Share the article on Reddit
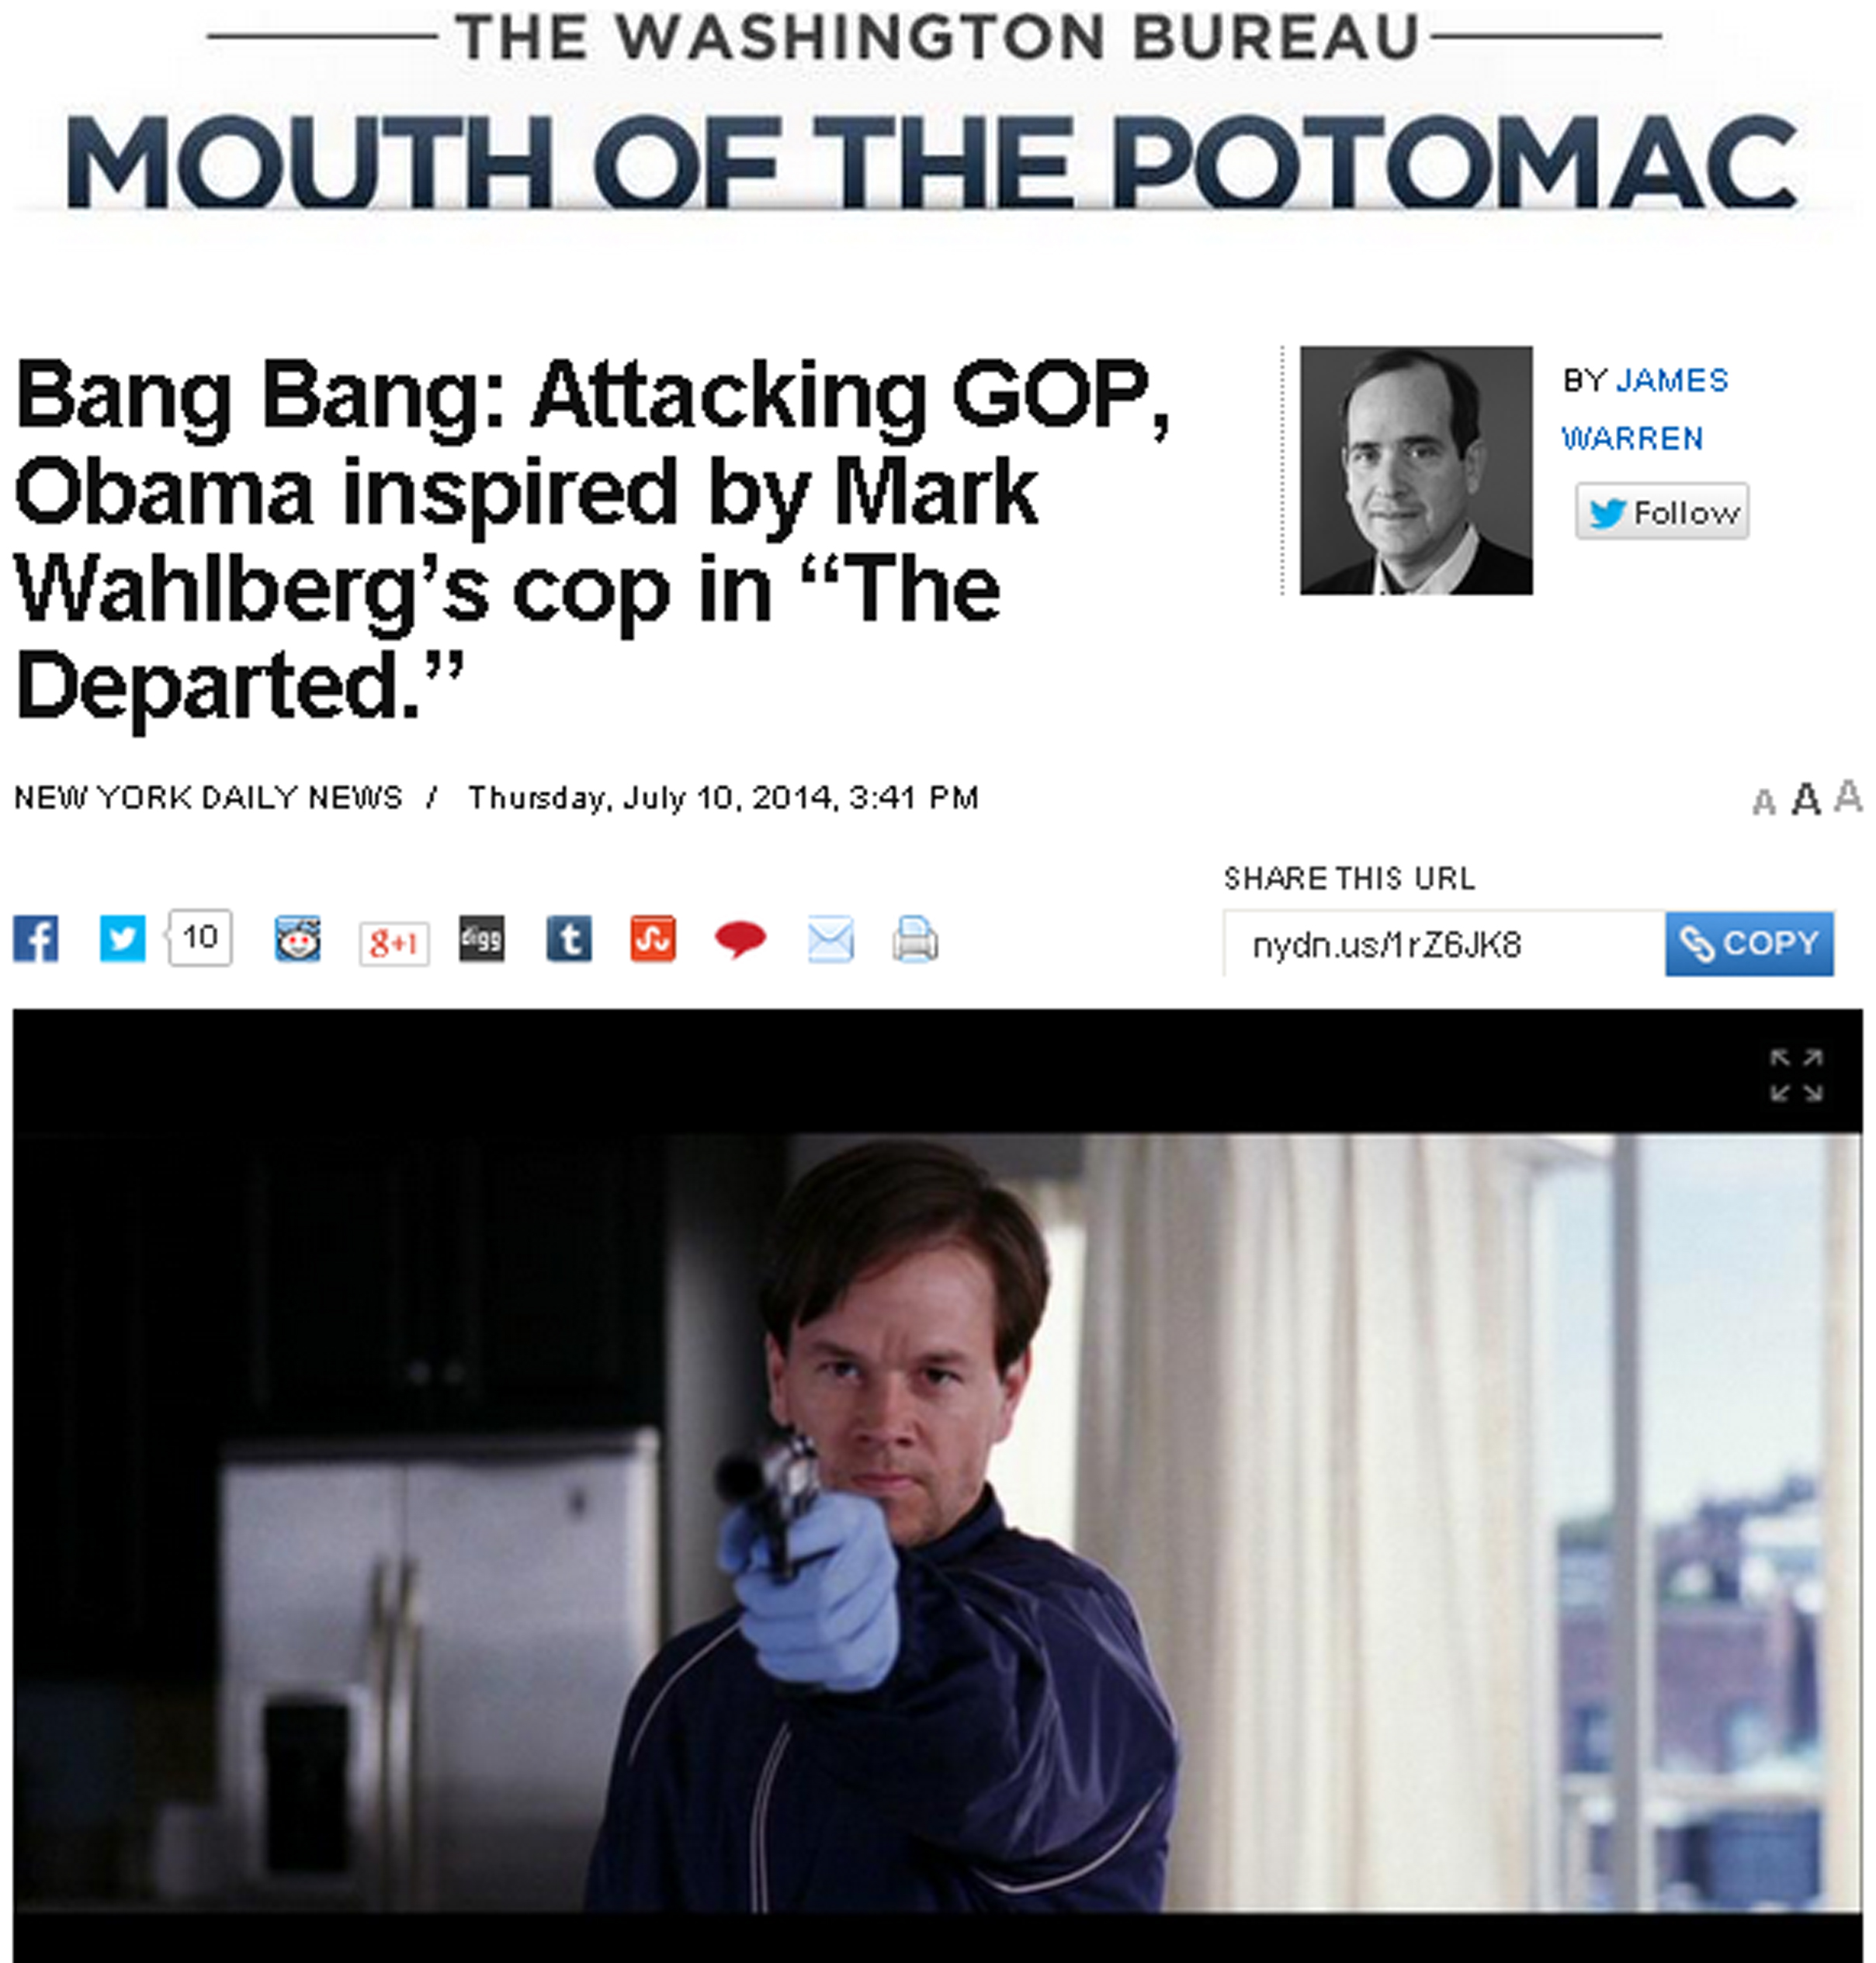Viewport: 1876px width, 1963px height. tap(297, 939)
